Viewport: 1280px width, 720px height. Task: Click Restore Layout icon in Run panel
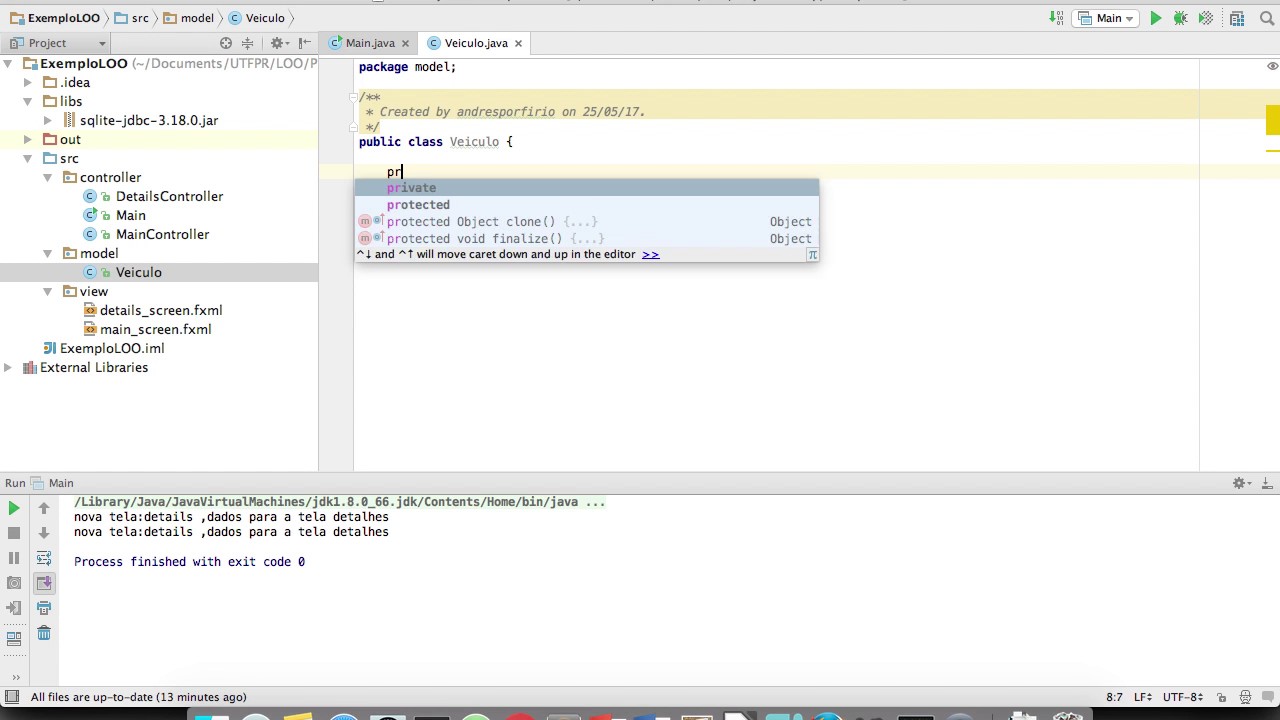pyautogui.click(x=14, y=638)
